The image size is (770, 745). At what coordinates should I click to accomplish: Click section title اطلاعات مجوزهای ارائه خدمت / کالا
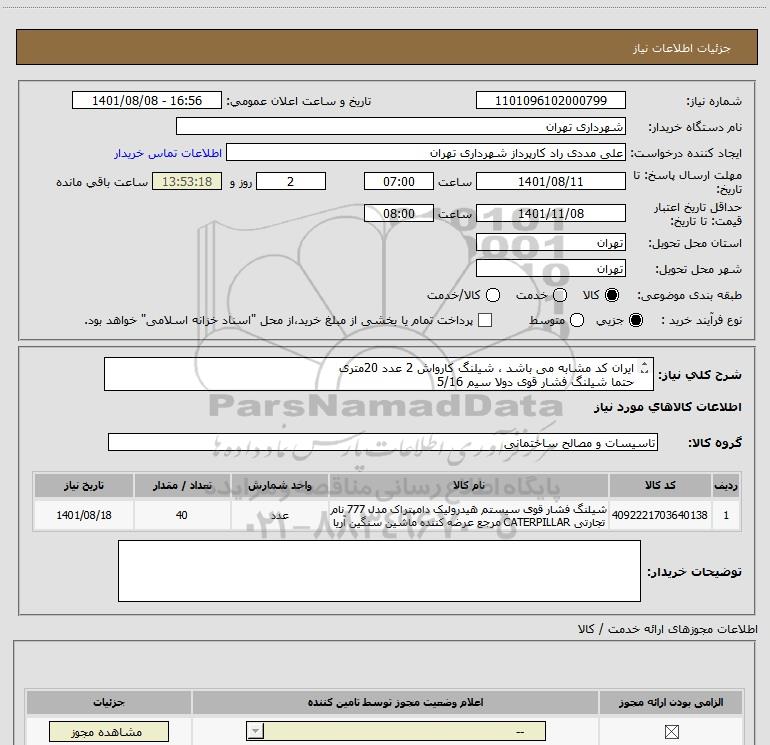coord(667,629)
